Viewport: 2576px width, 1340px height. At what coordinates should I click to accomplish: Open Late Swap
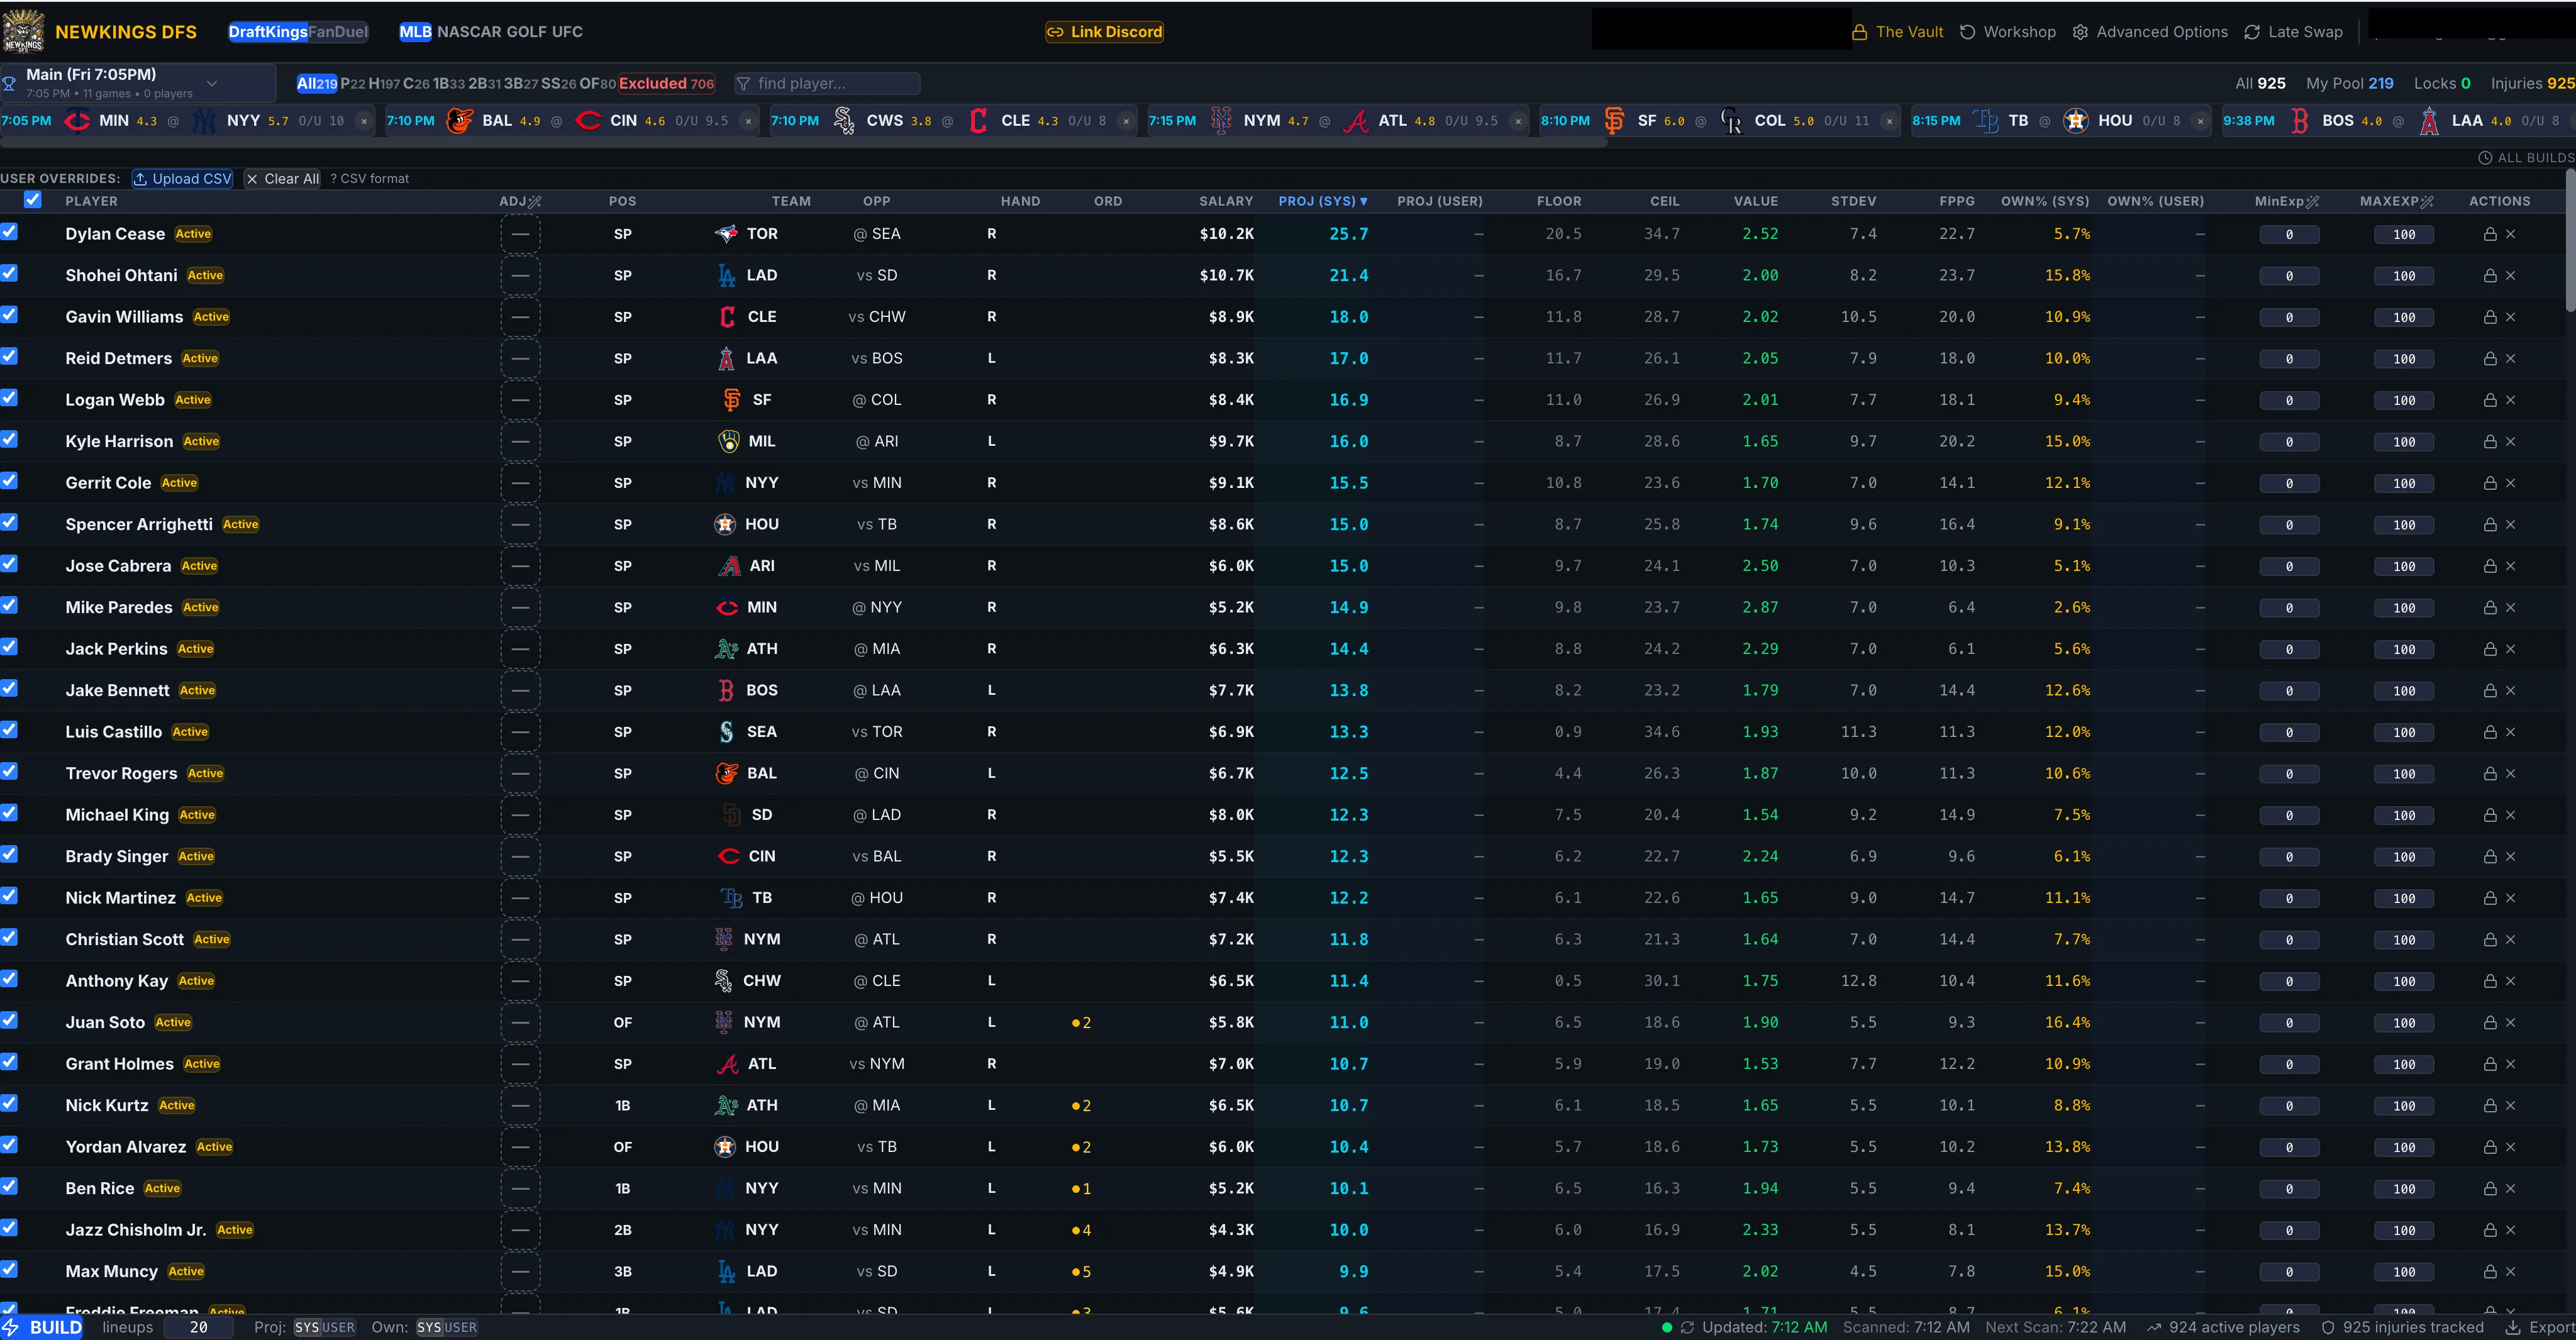[x=2293, y=32]
